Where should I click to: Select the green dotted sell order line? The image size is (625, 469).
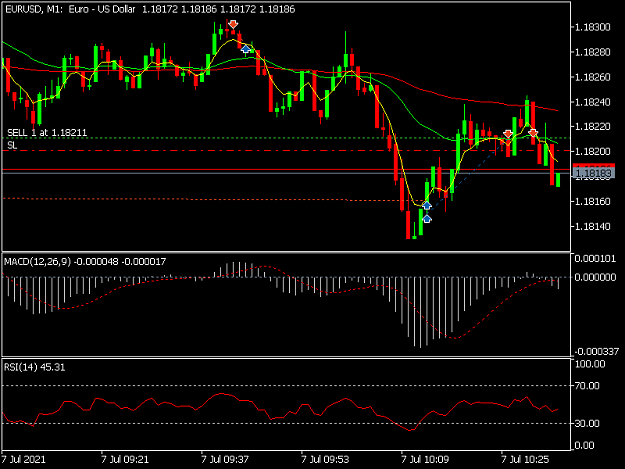point(286,138)
